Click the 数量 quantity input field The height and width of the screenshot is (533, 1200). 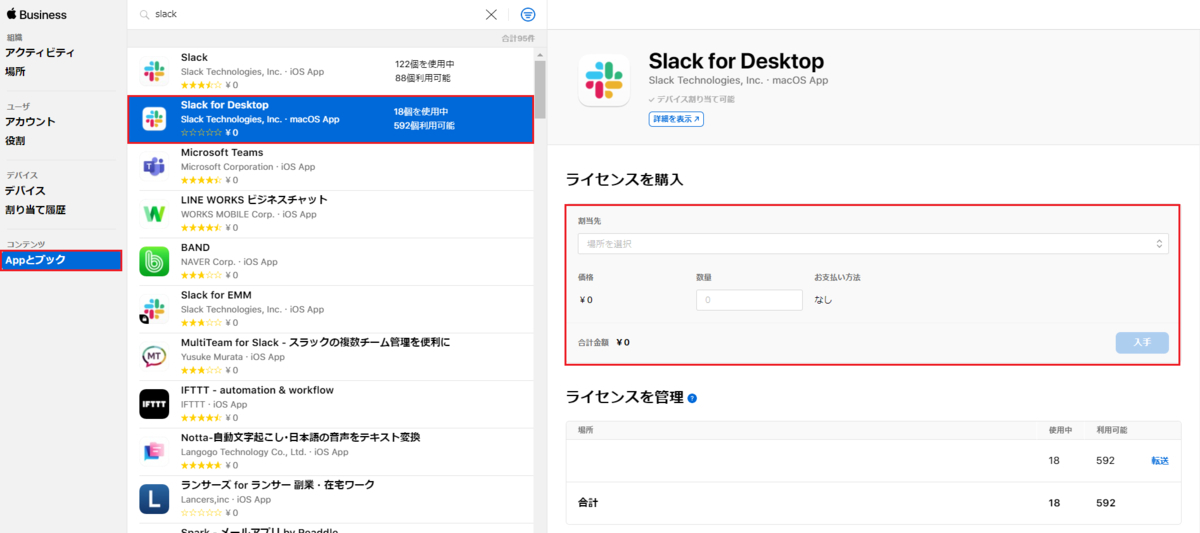click(749, 300)
